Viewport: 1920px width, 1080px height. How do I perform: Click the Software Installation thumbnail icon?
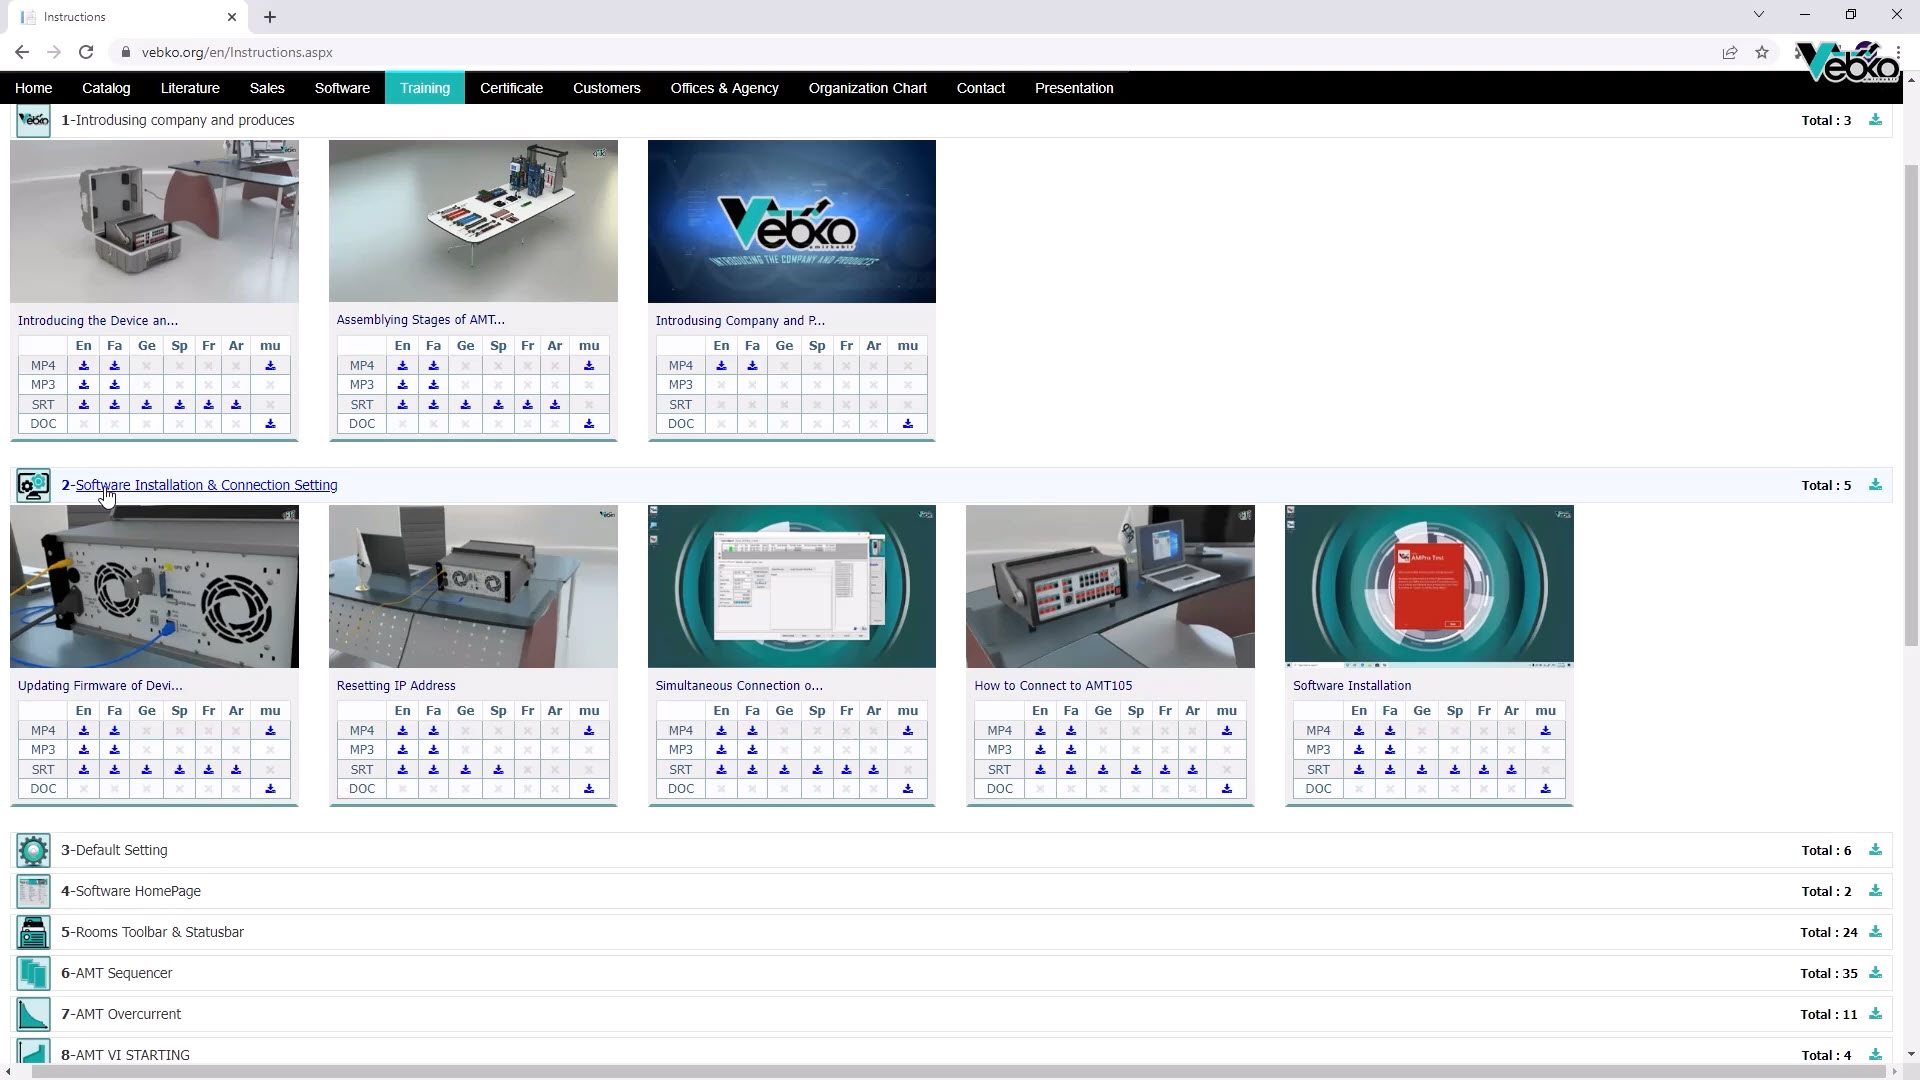click(x=1428, y=585)
